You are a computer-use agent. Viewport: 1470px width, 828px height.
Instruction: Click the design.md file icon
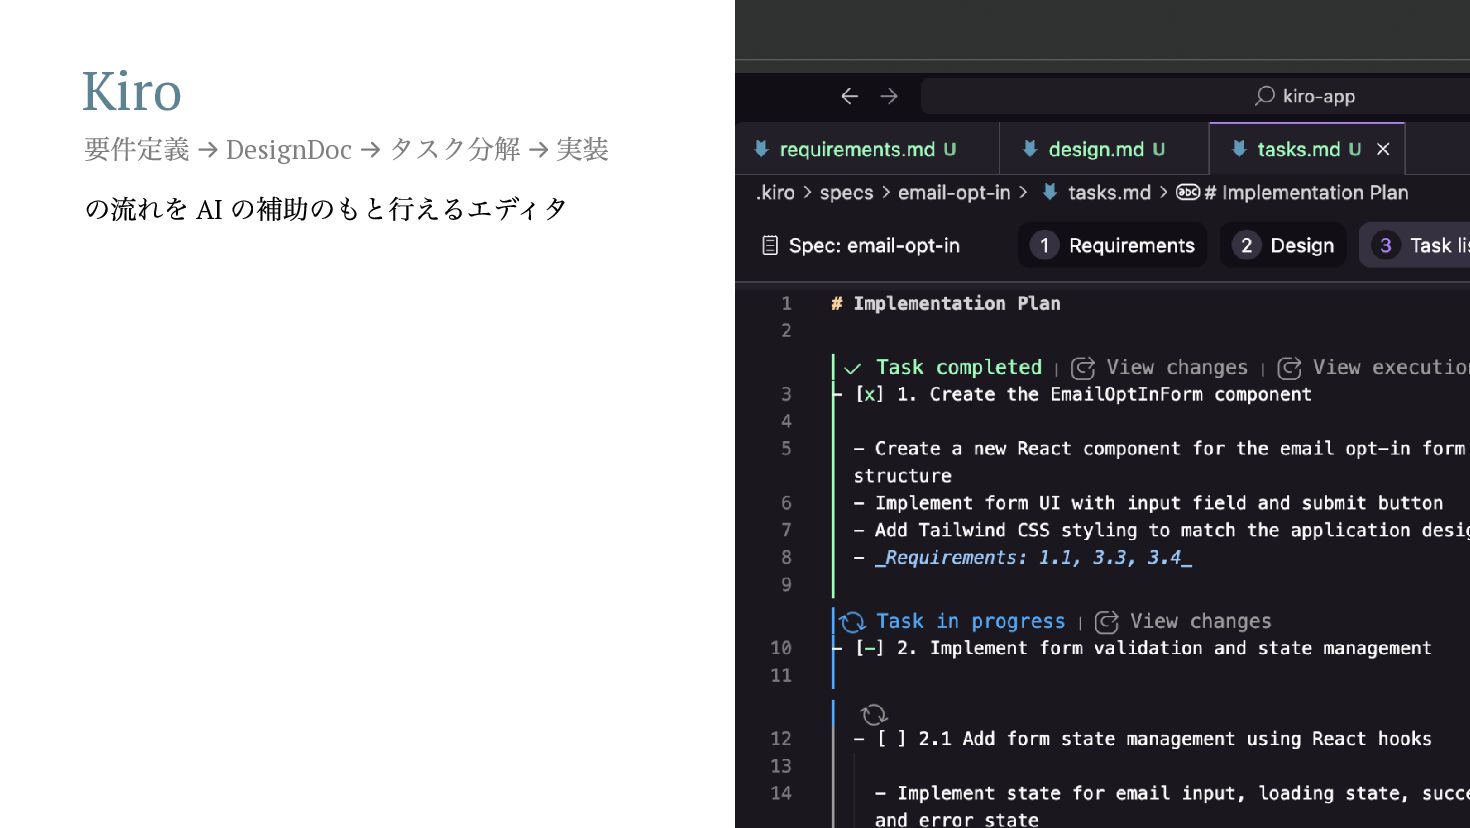point(1030,149)
